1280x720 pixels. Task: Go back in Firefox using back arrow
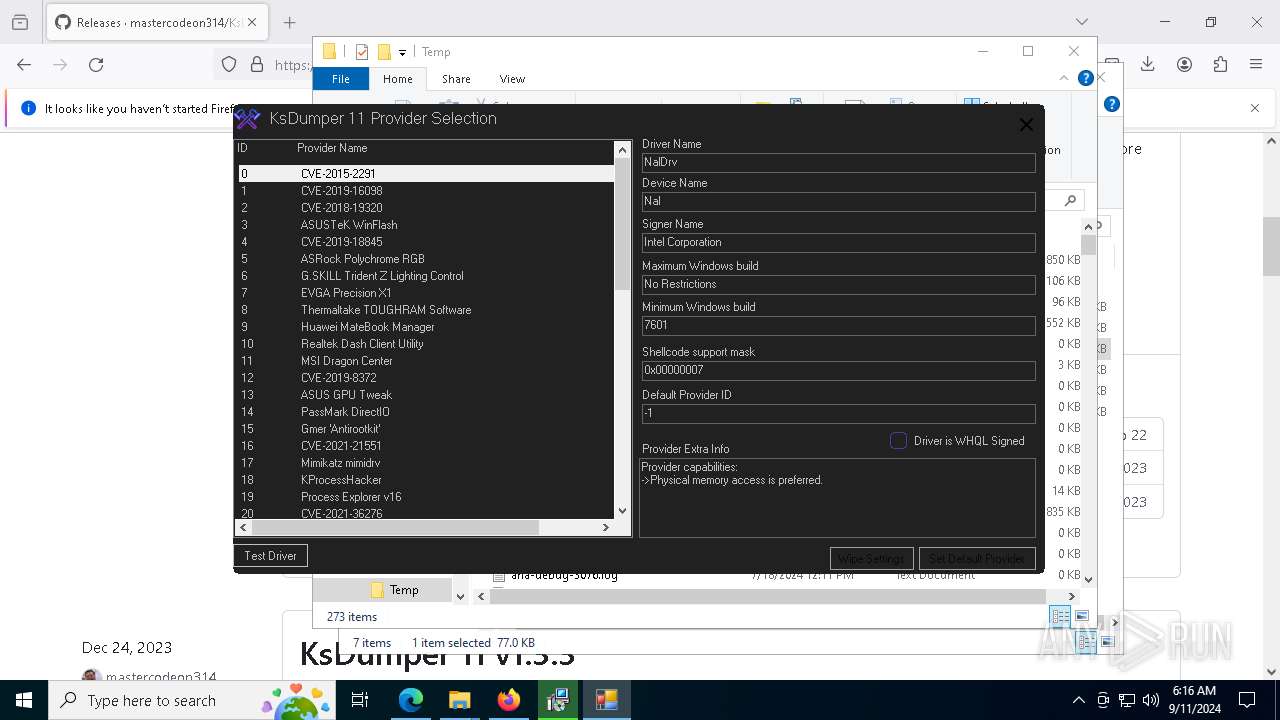(24, 64)
